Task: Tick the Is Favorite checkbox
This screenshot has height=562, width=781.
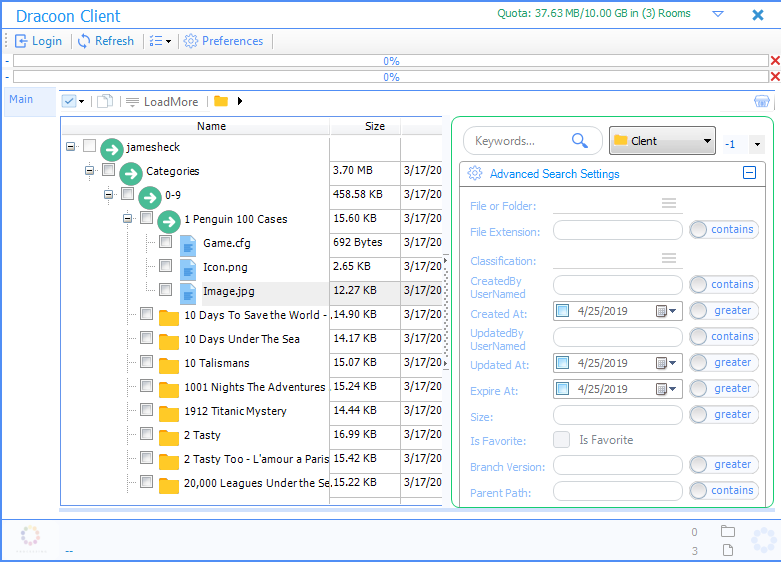Action: 561,439
